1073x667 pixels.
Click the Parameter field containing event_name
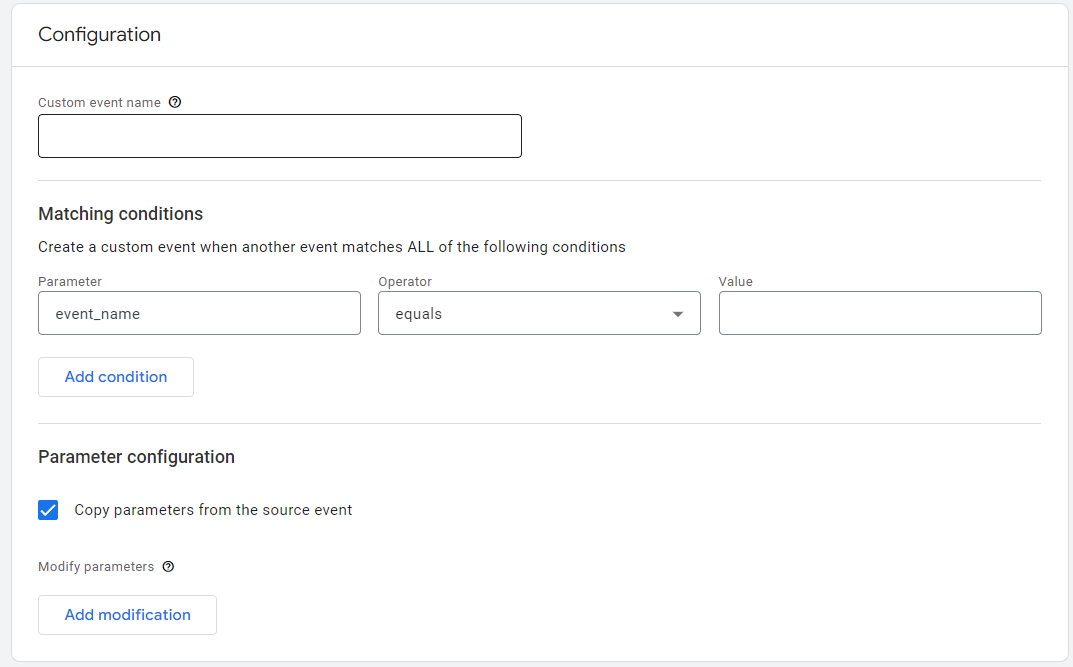coord(199,313)
